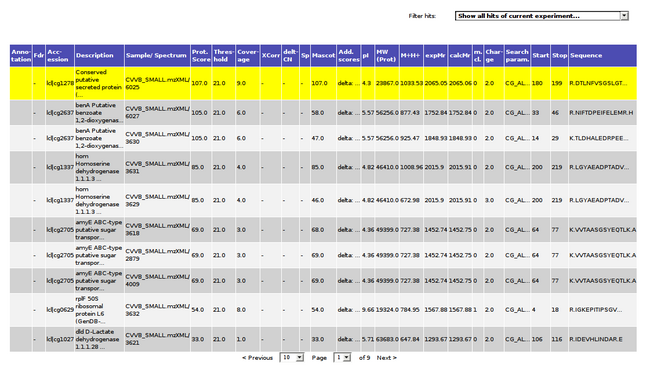Open the Filter hits dropdown
650x376 pixels.
tap(541, 16)
